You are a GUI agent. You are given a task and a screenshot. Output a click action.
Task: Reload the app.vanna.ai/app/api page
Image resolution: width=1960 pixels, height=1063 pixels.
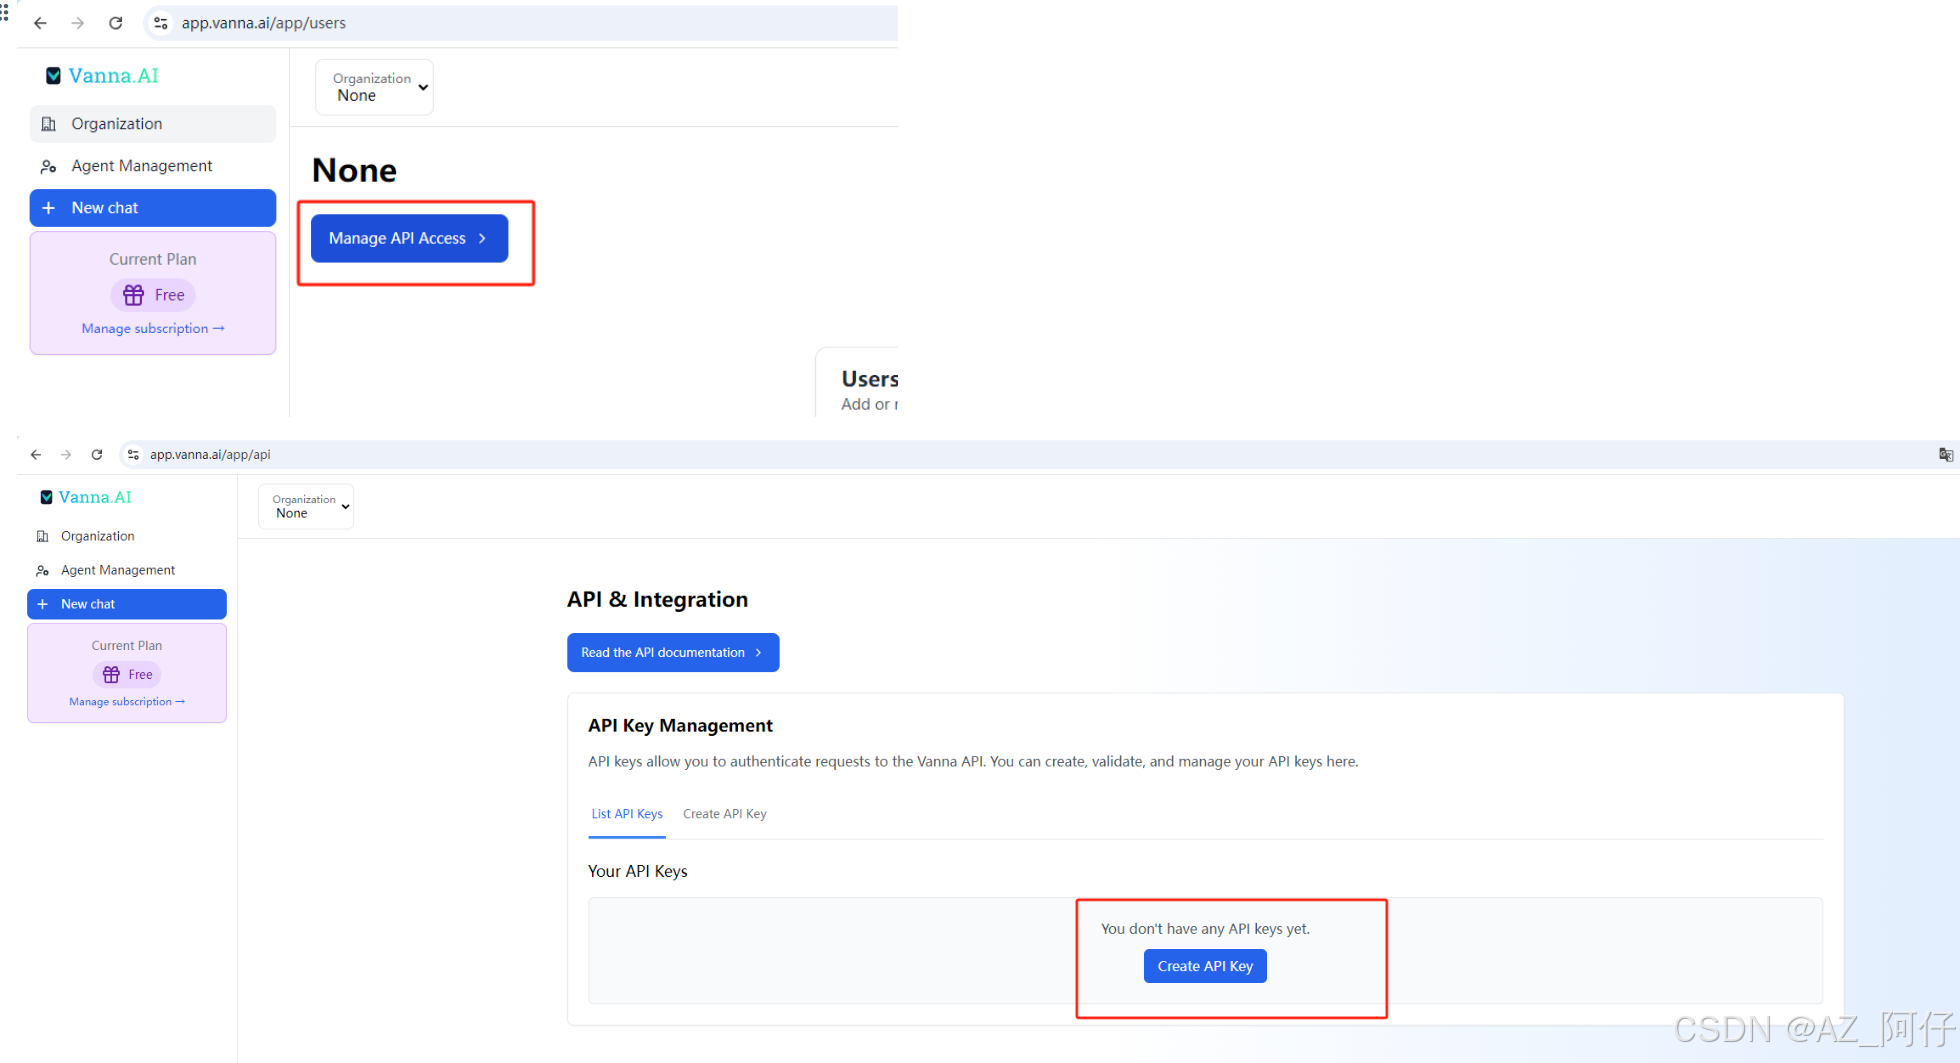pos(97,454)
